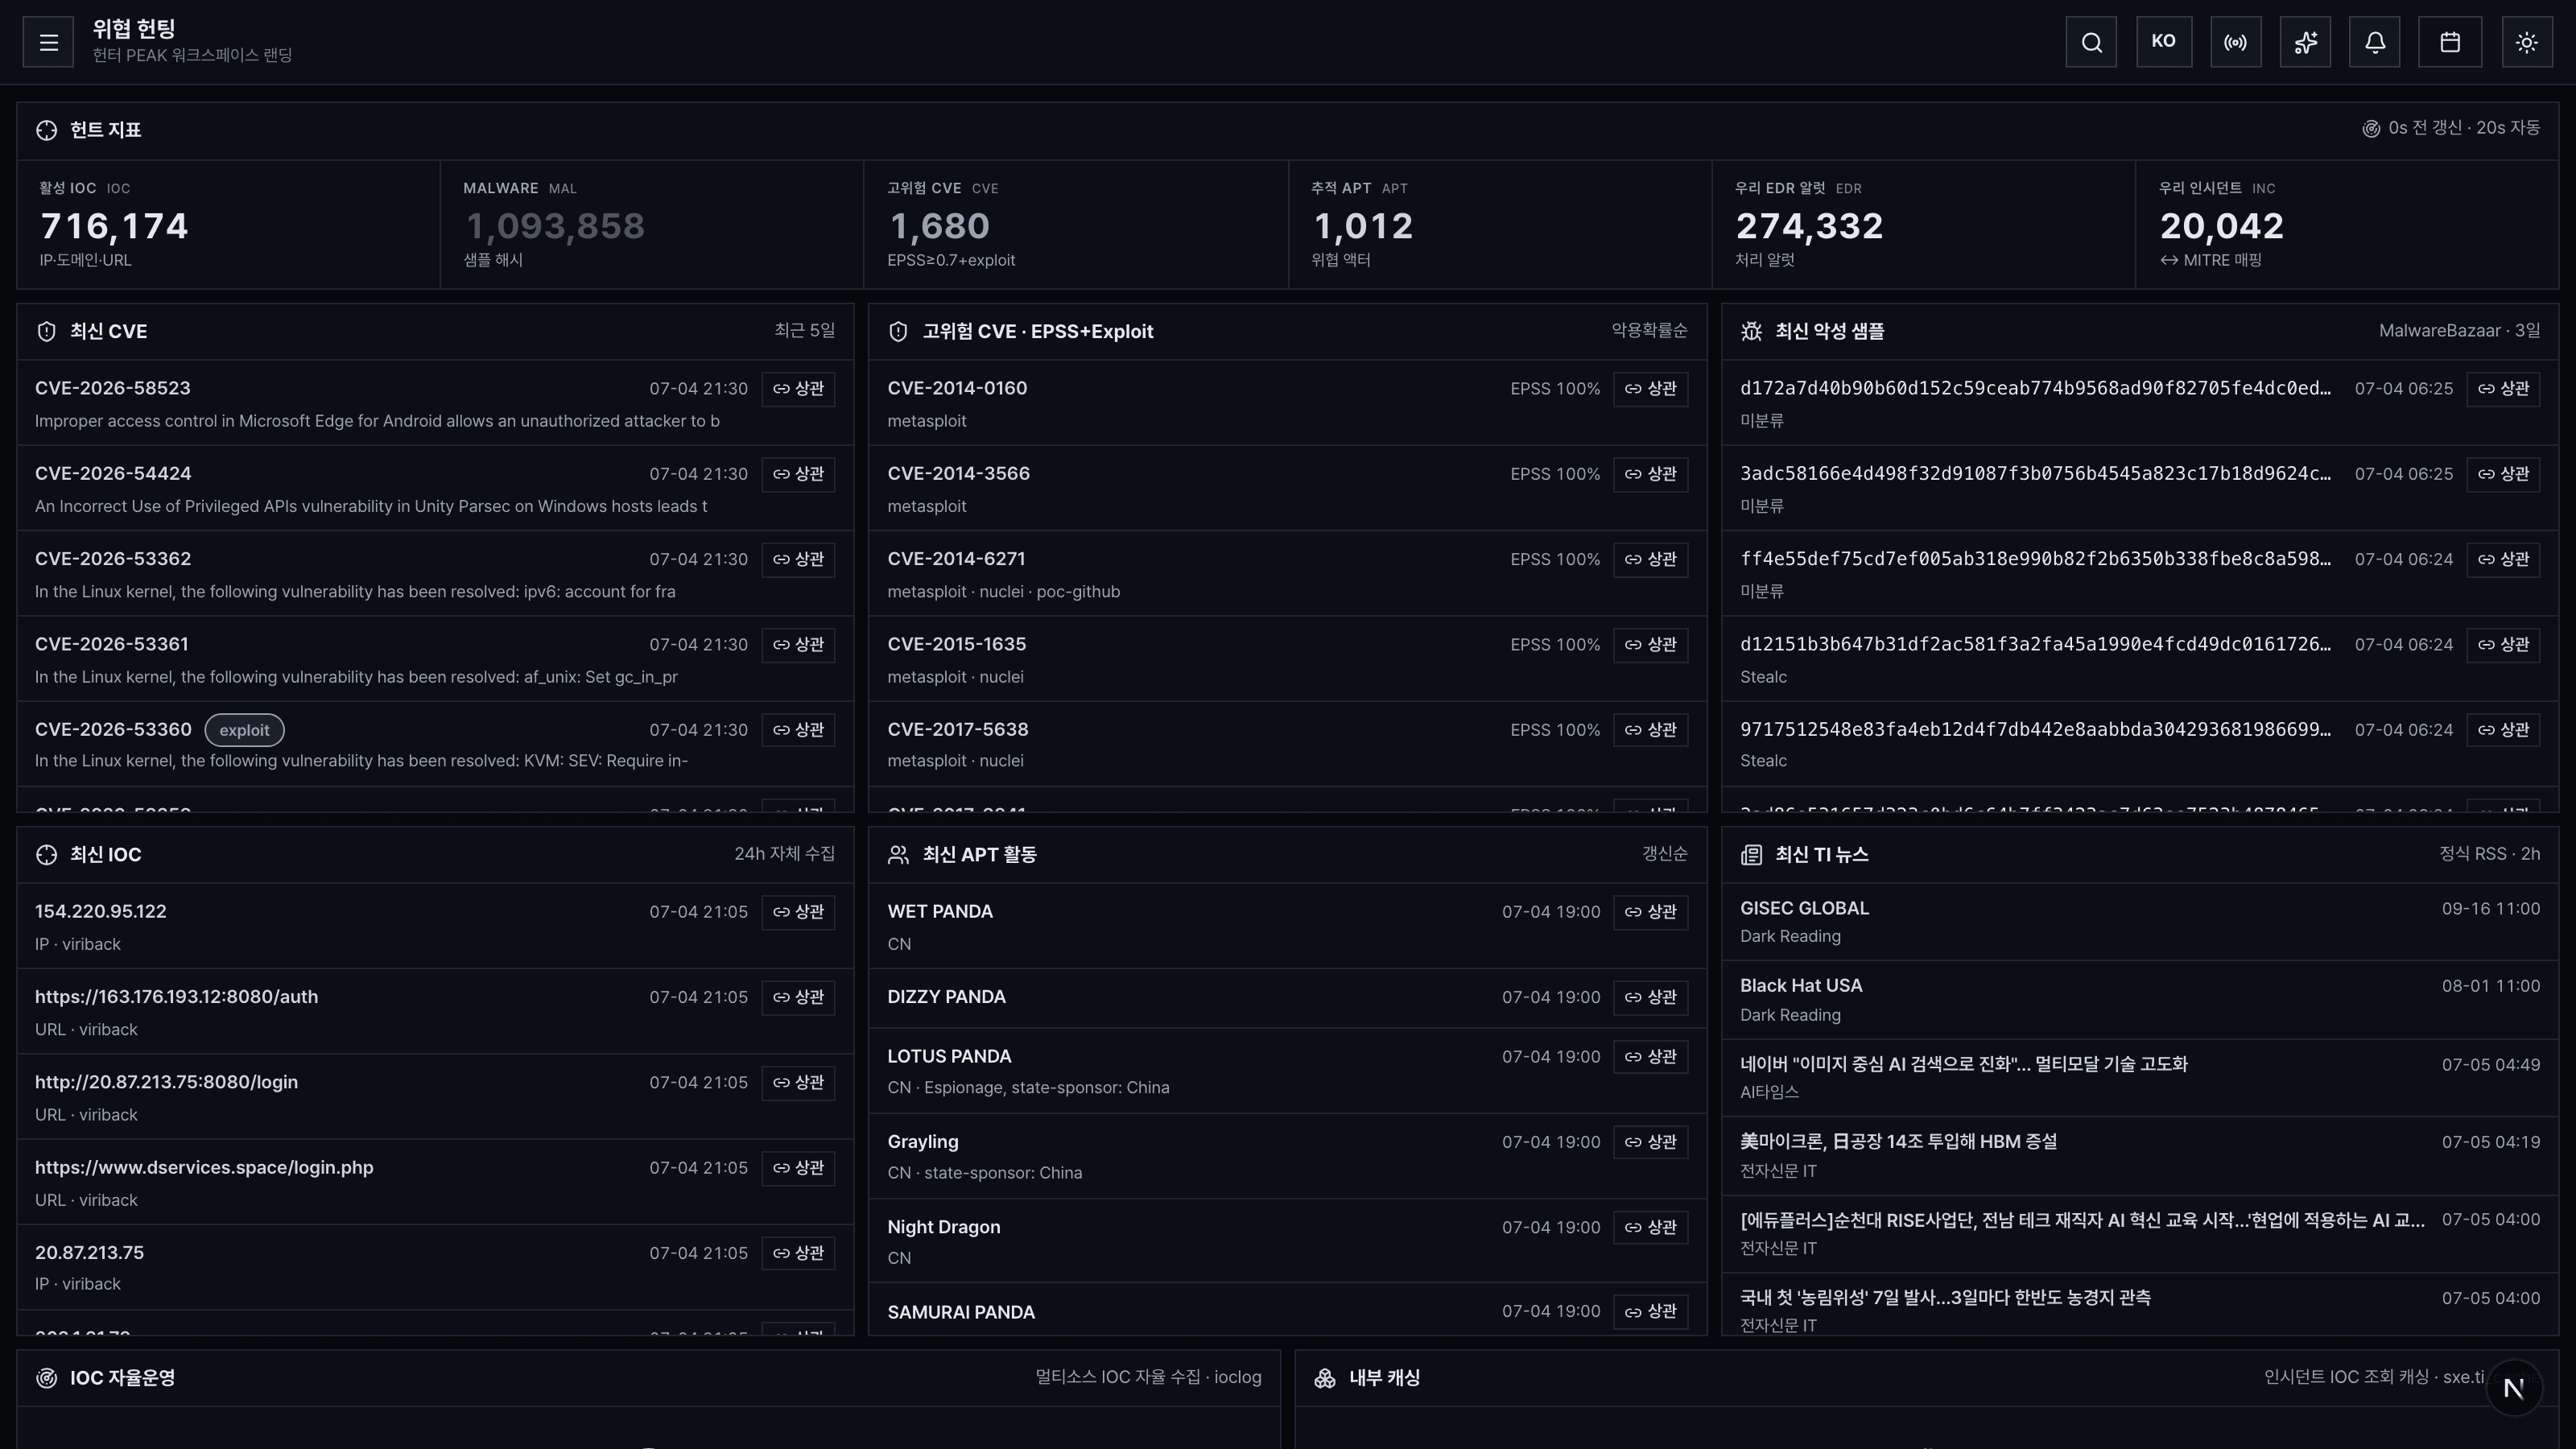Click 상관 for IOC 20.87.213.75

[x=798, y=1253]
